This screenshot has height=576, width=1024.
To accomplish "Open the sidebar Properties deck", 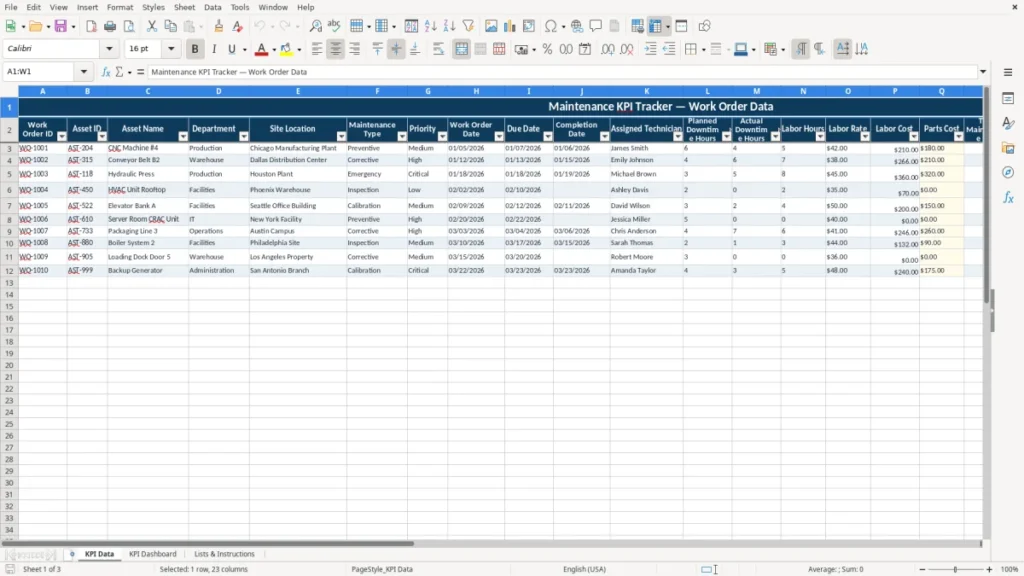I will coord(1008,99).
